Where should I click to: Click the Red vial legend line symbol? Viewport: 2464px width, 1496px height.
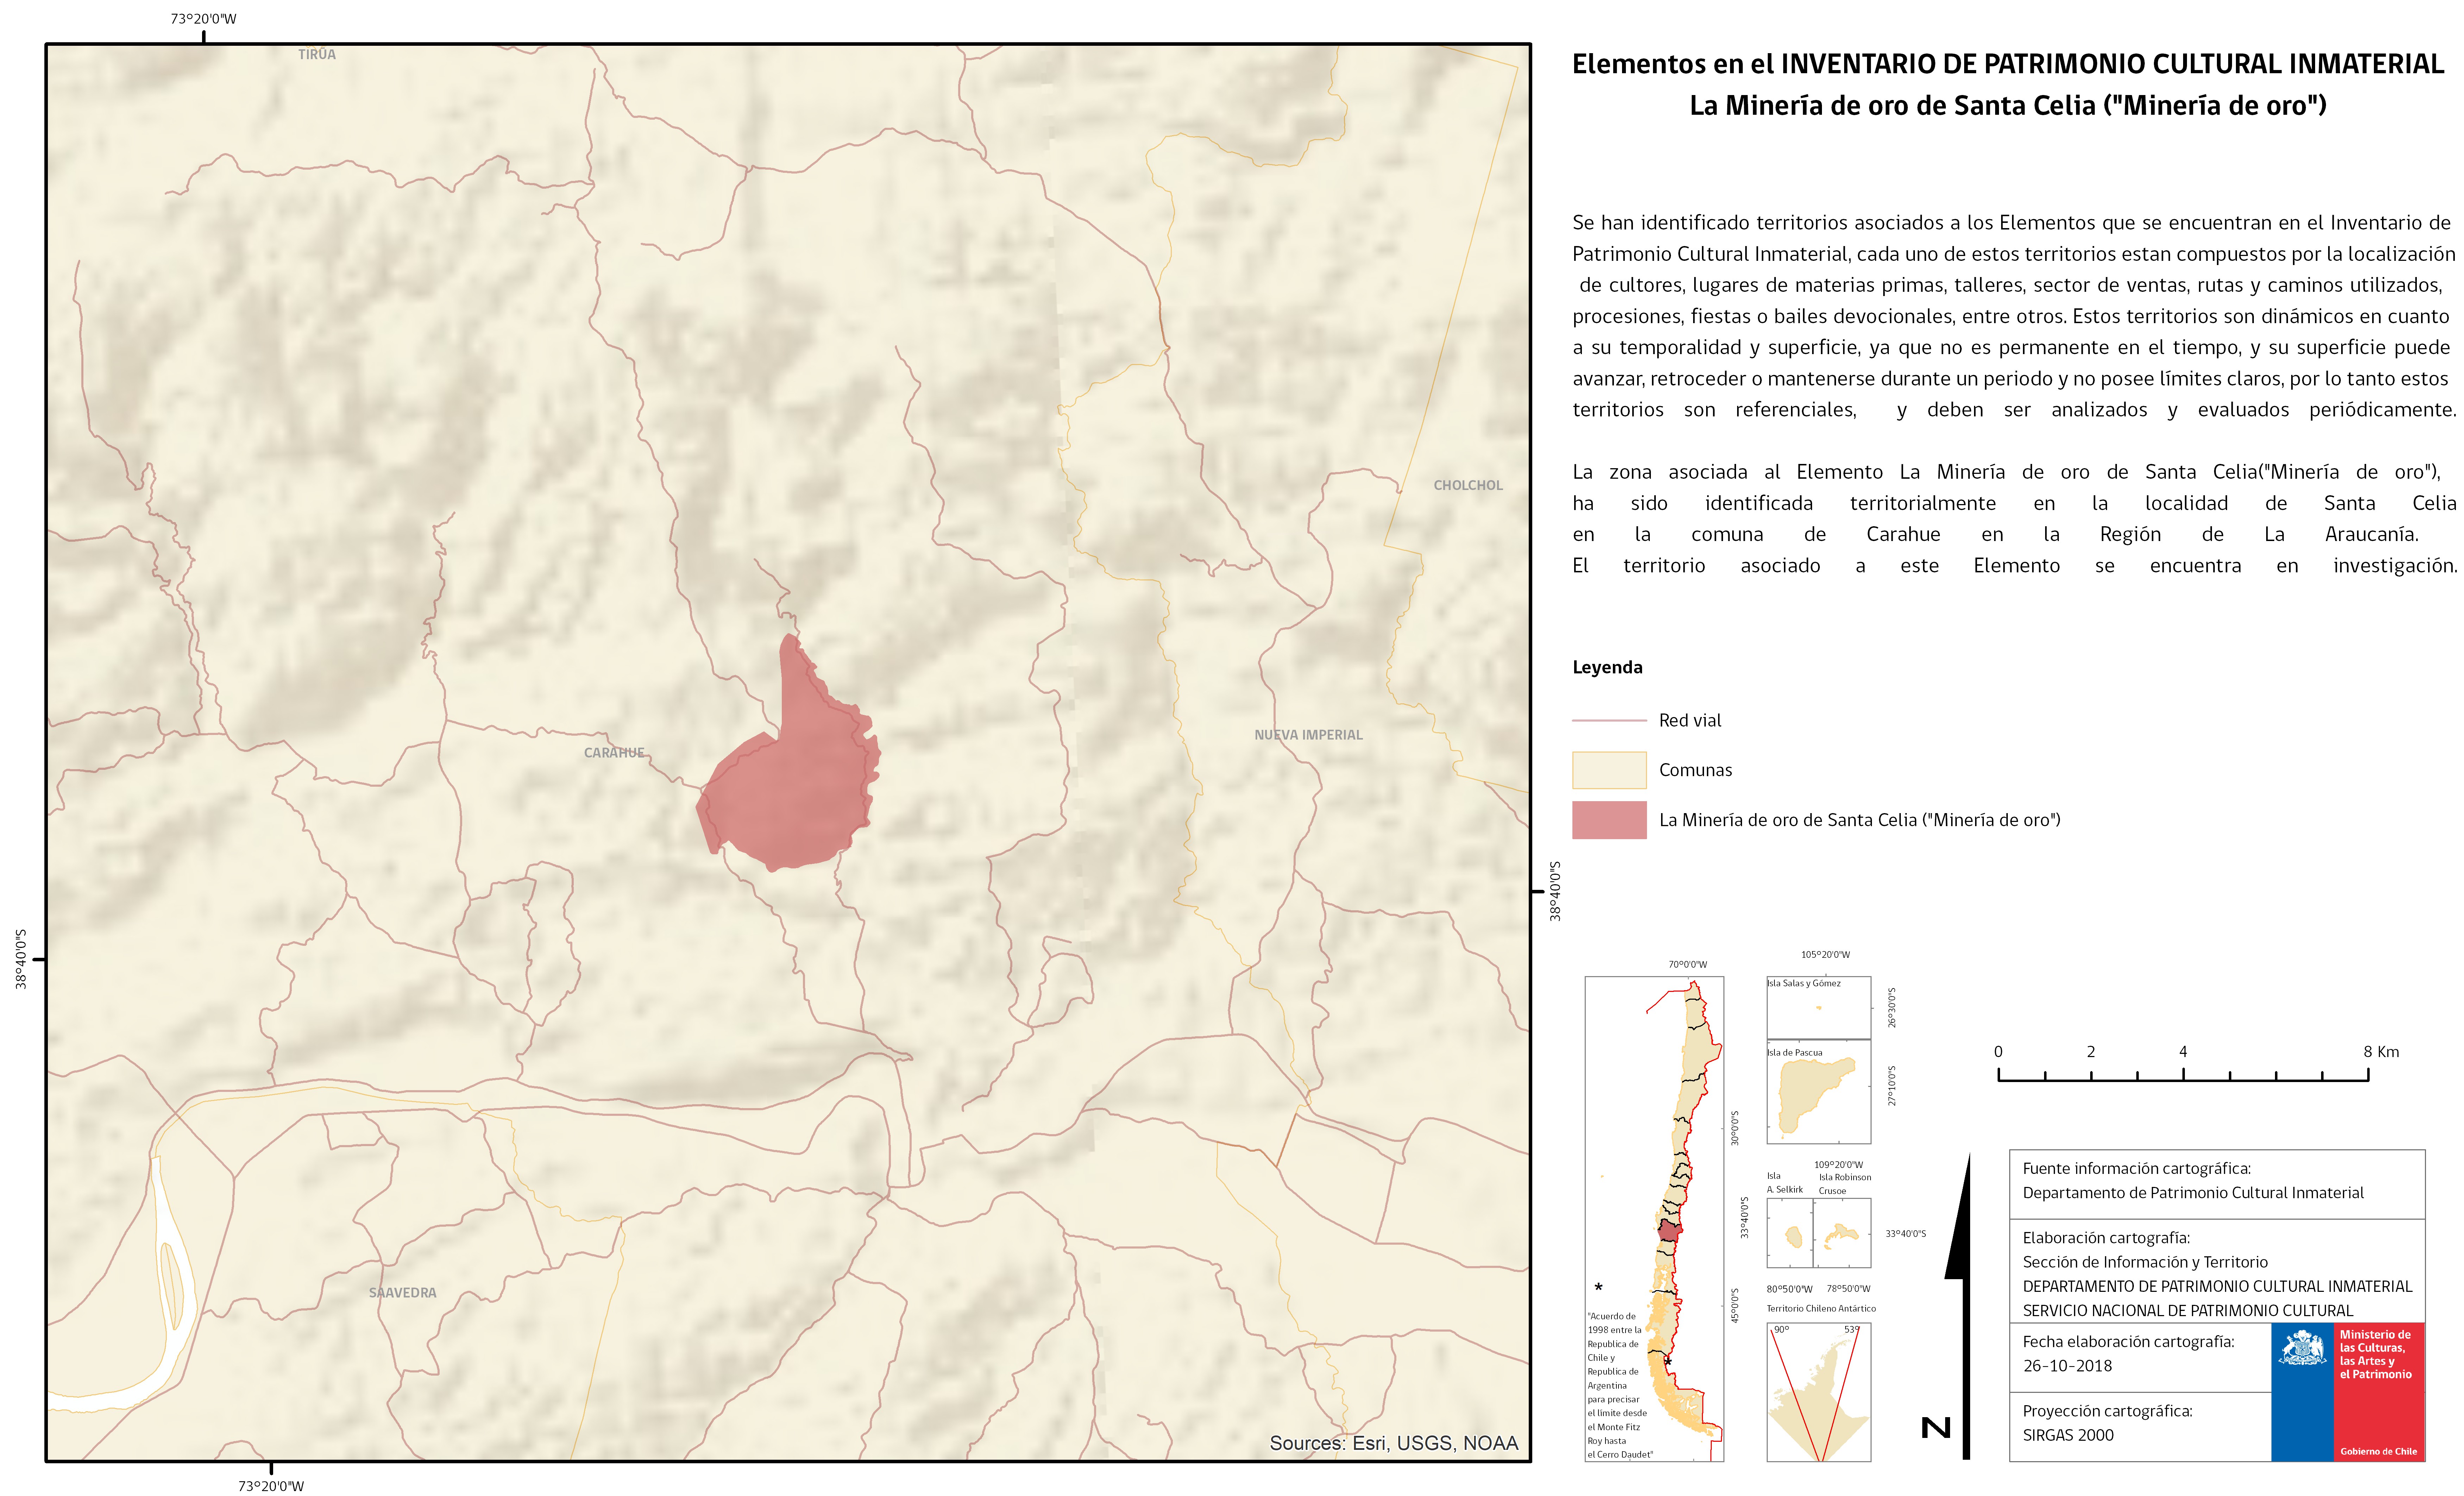(1609, 720)
